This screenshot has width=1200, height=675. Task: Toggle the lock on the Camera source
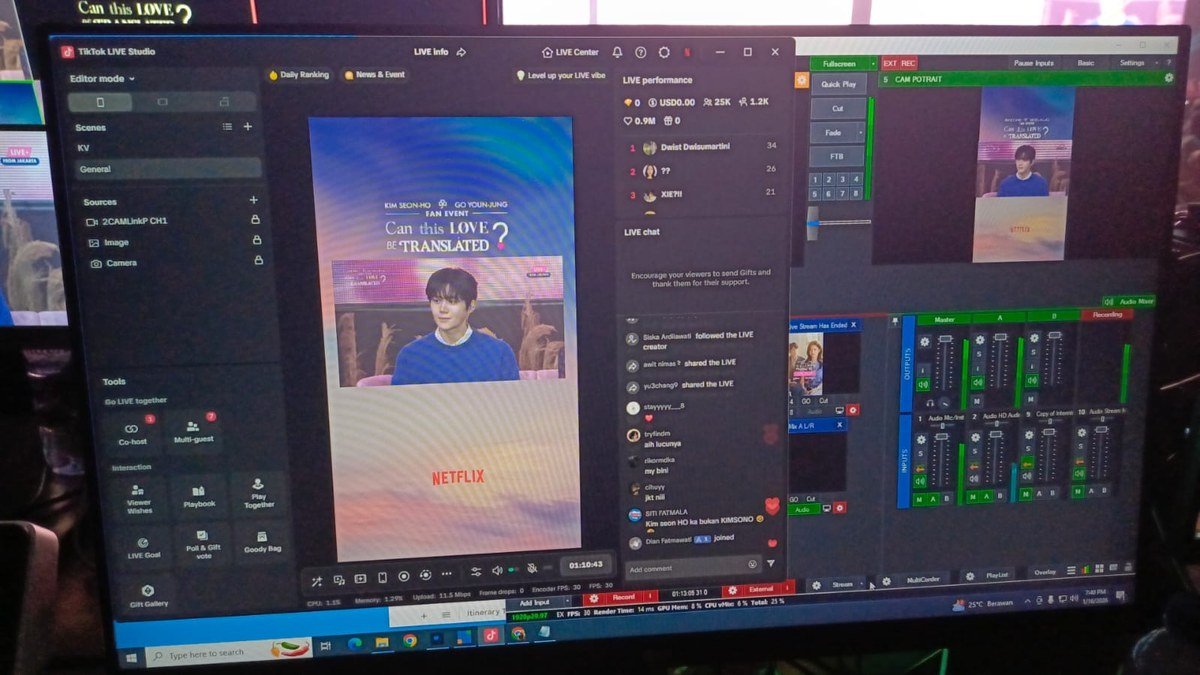258,260
